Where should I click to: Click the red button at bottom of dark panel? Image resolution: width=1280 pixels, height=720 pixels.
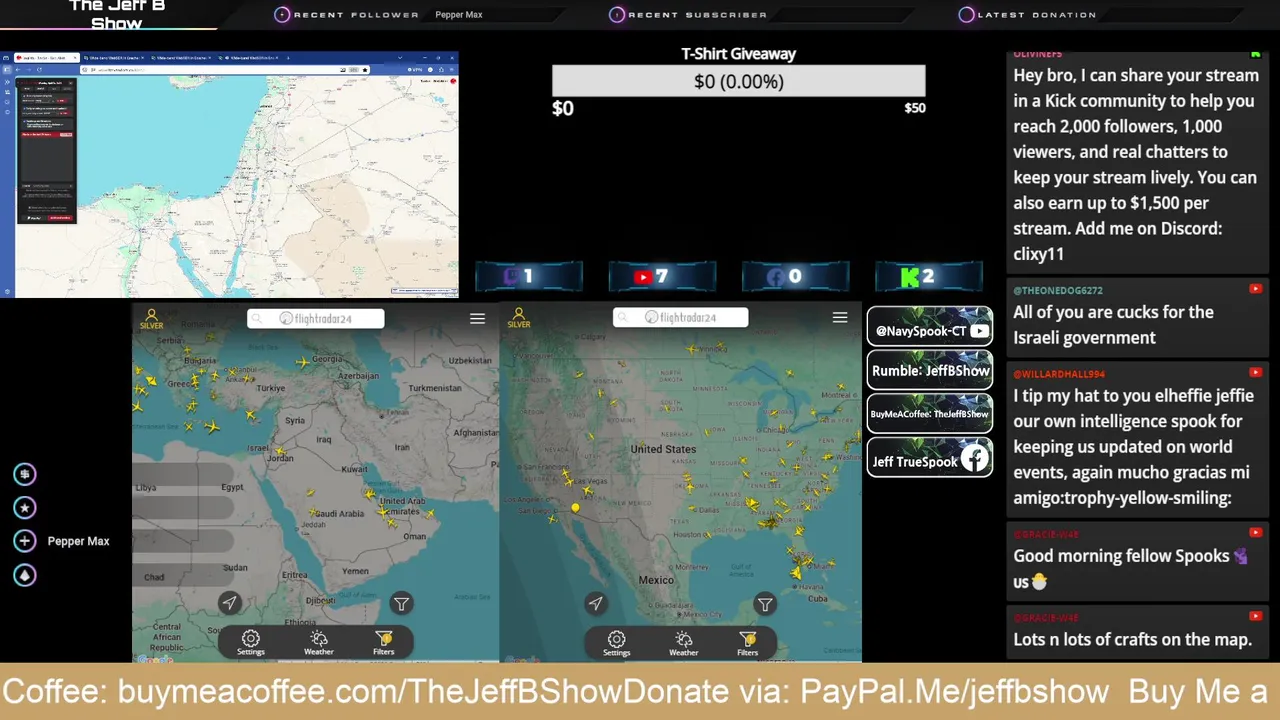pyautogui.click(x=60, y=218)
